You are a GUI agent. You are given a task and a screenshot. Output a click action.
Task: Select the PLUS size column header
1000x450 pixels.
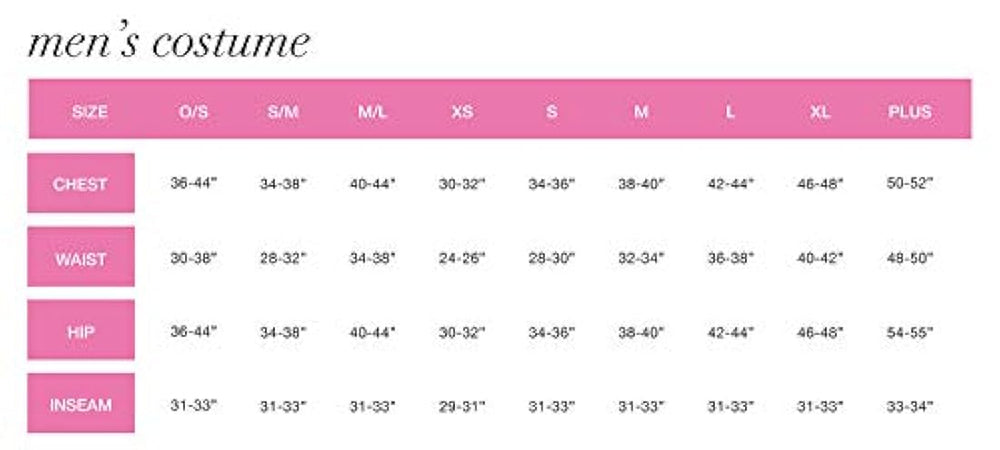point(909,111)
